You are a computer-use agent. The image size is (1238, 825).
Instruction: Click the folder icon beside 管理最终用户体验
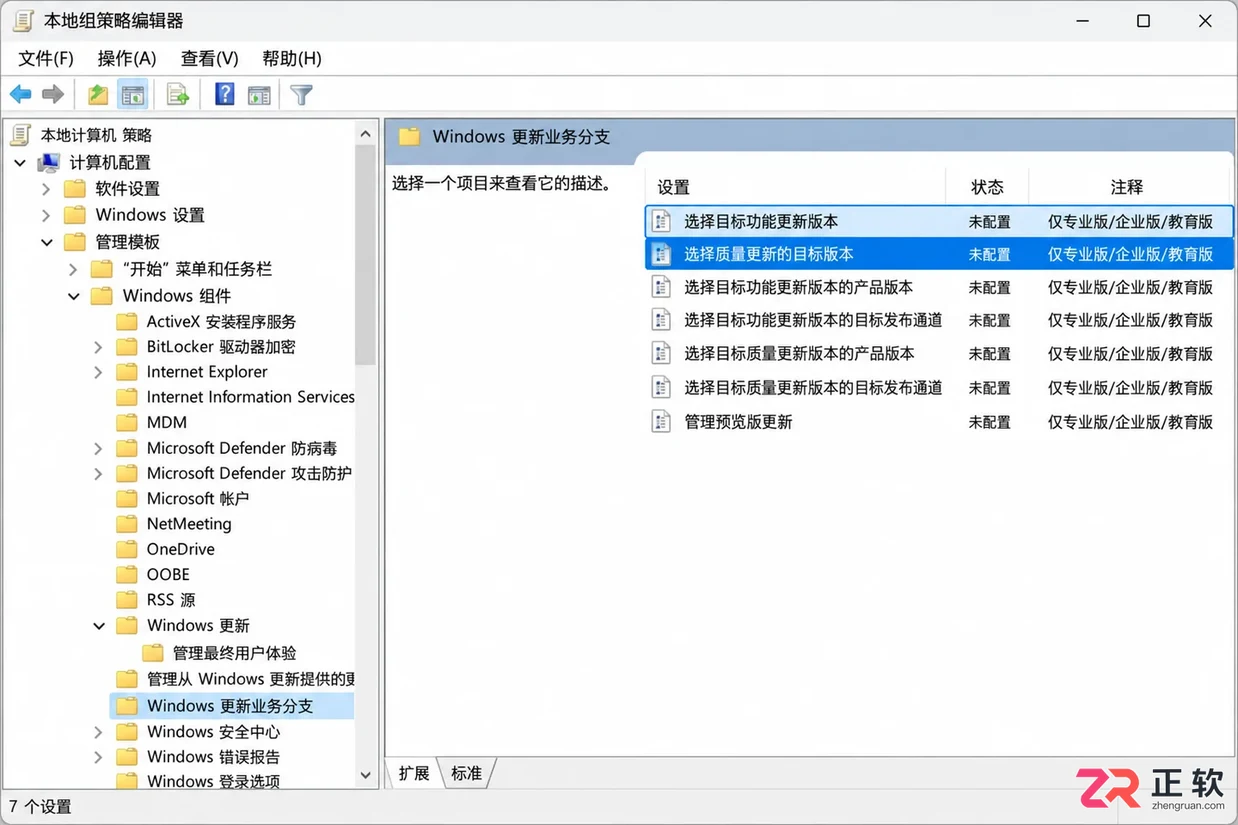(x=152, y=653)
